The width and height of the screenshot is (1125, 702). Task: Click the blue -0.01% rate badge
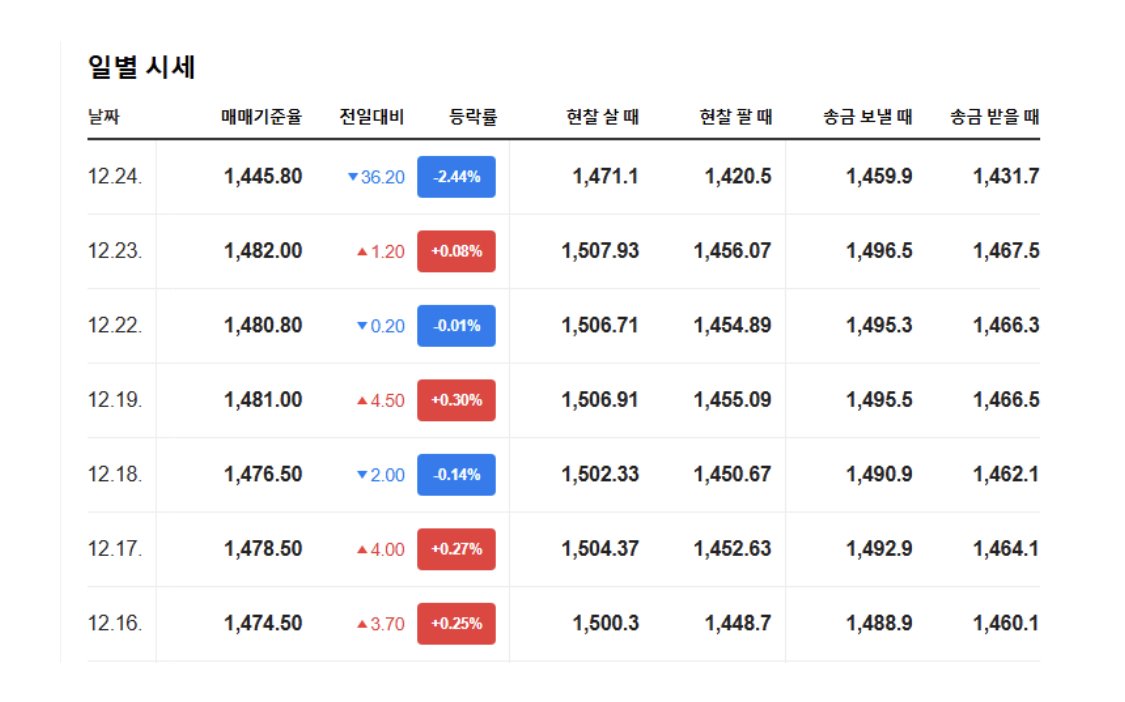click(x=456, y=326)
